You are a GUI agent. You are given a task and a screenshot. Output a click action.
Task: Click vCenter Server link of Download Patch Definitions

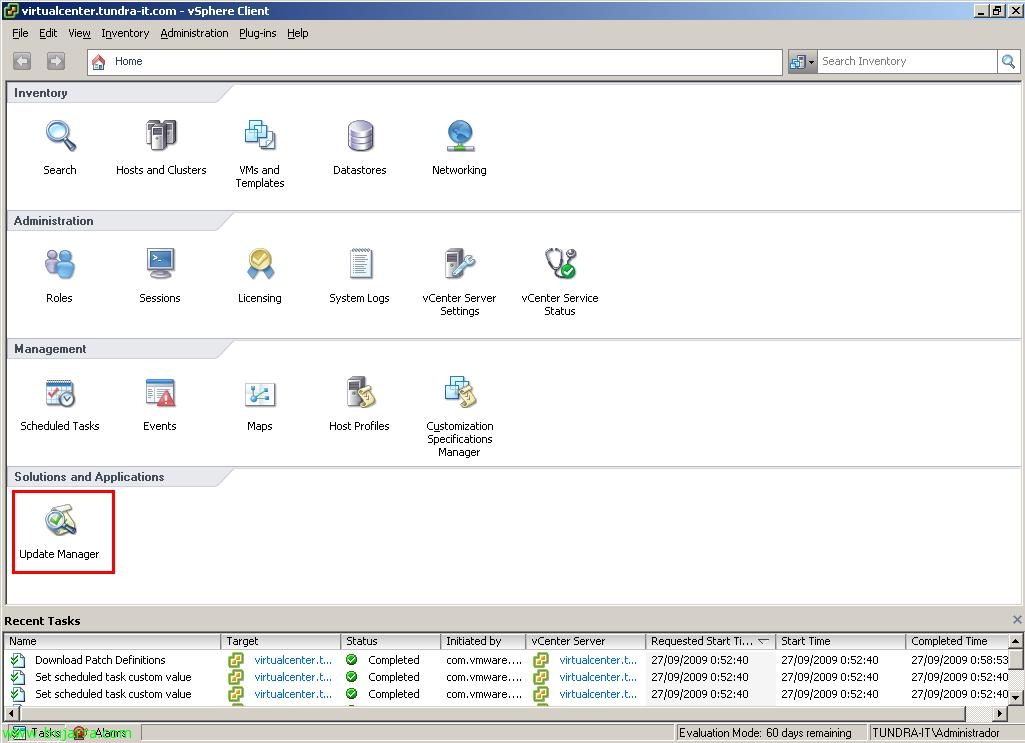597,660
